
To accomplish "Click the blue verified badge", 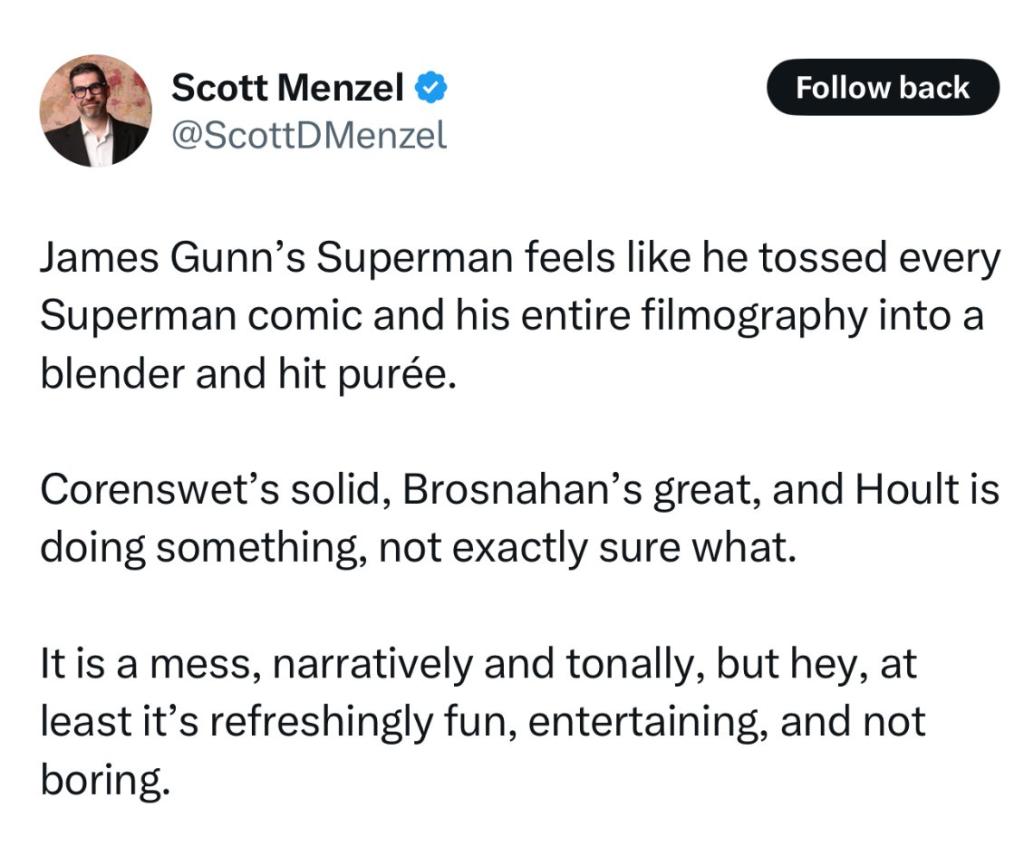I will [431, 87].
